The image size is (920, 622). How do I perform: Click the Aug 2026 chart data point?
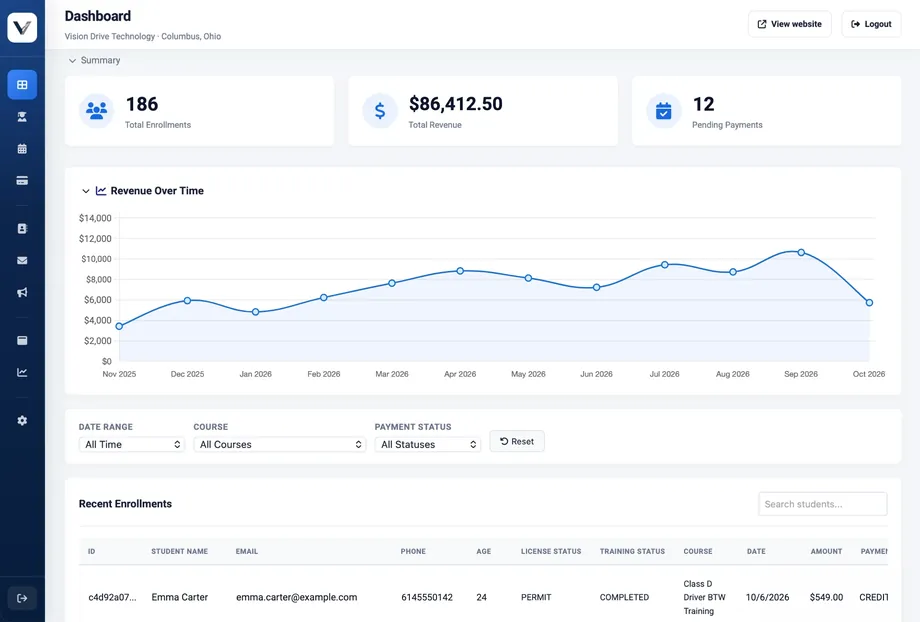(733, 272)
